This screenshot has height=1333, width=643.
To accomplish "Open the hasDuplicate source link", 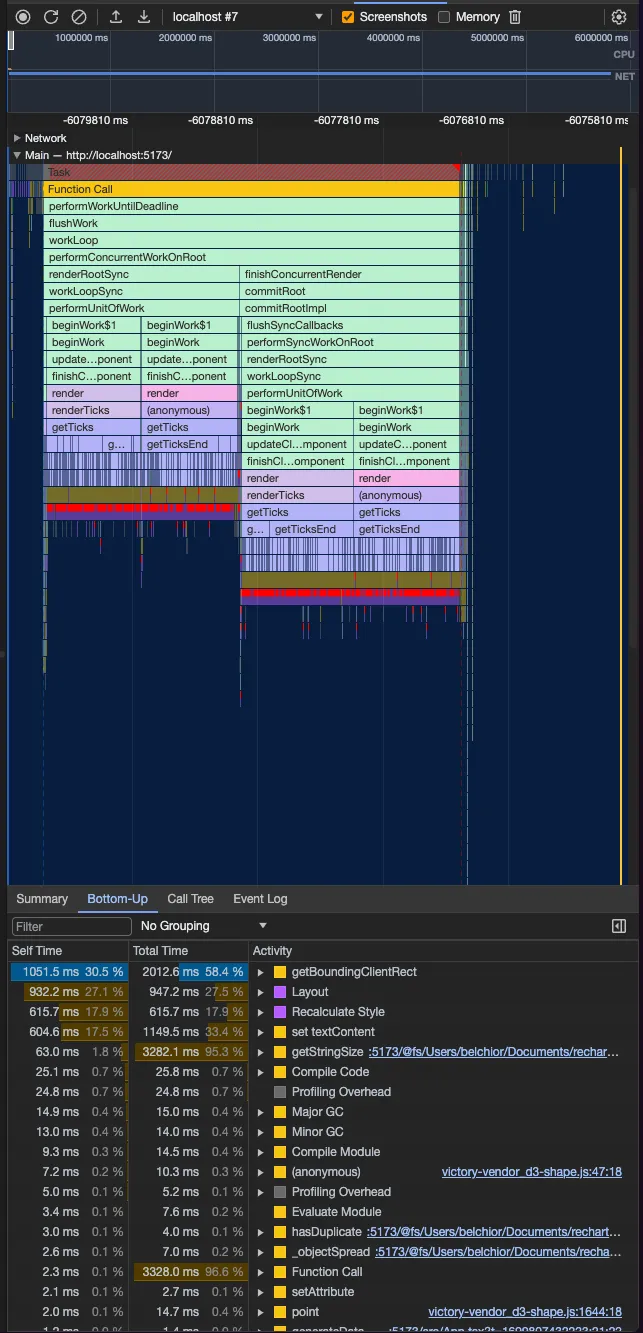I will 493,1232.
